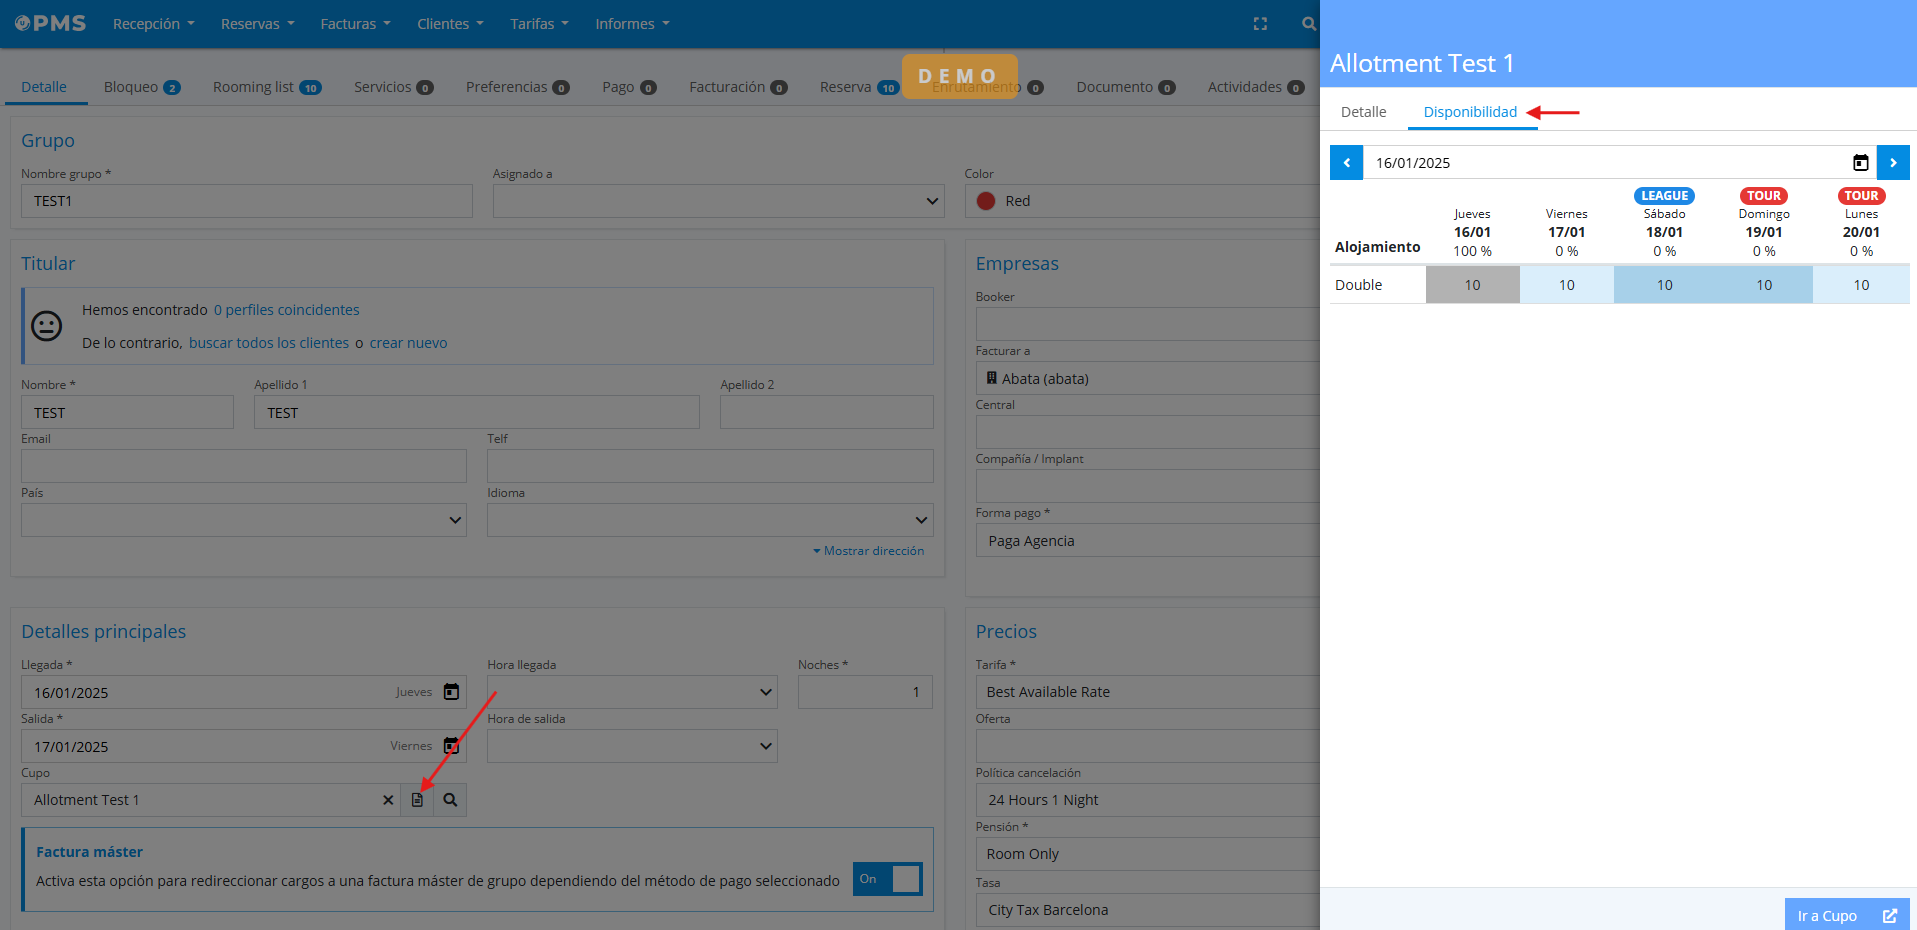Screen dimensions: 1917x930
Task: Click the crear nuevo link
Action: [x=408, y=343]
